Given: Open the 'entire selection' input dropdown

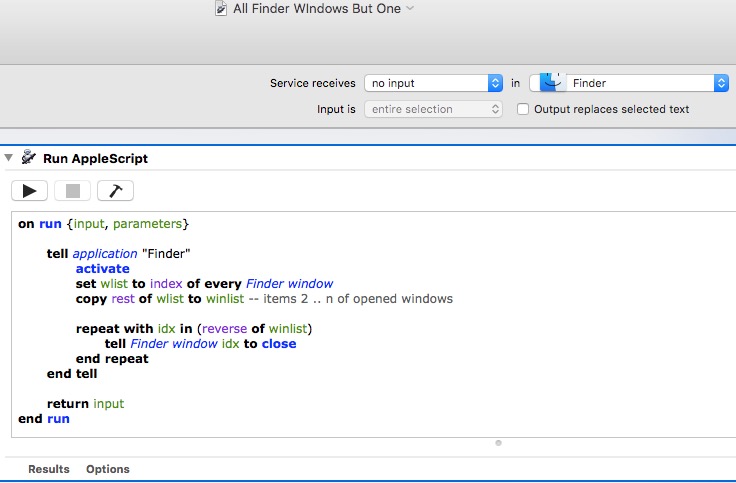Looking at the screenshot, I should (x=433, y=109).
